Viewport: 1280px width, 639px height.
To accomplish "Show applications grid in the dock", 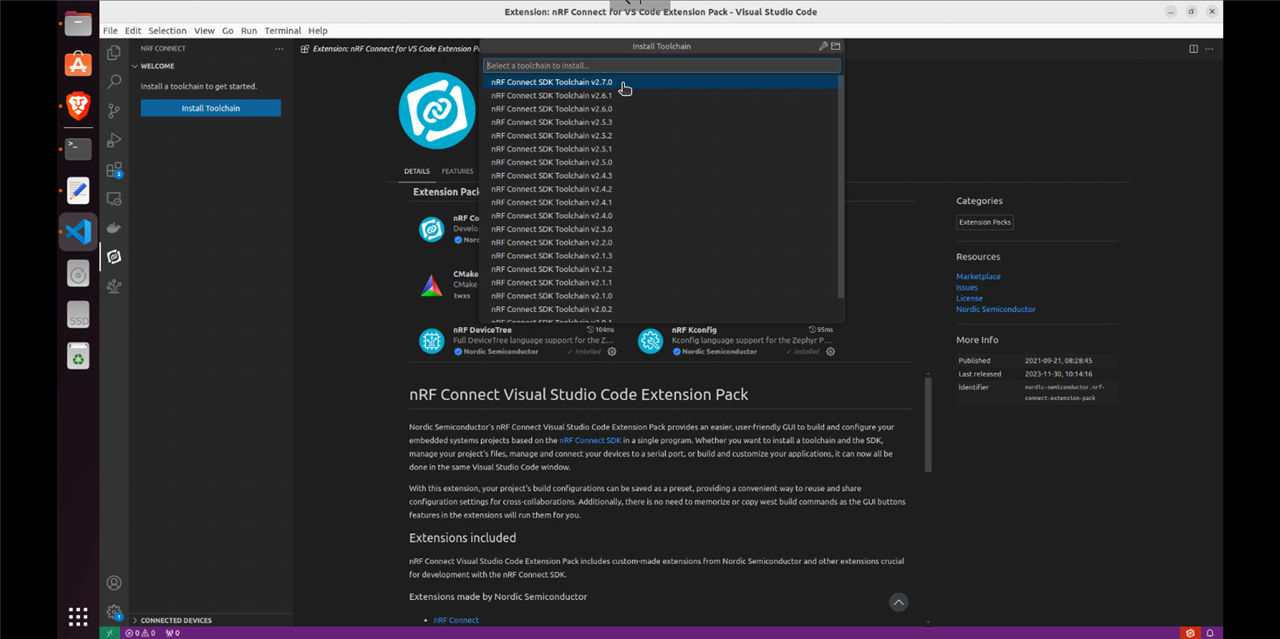I will (78, 617).
